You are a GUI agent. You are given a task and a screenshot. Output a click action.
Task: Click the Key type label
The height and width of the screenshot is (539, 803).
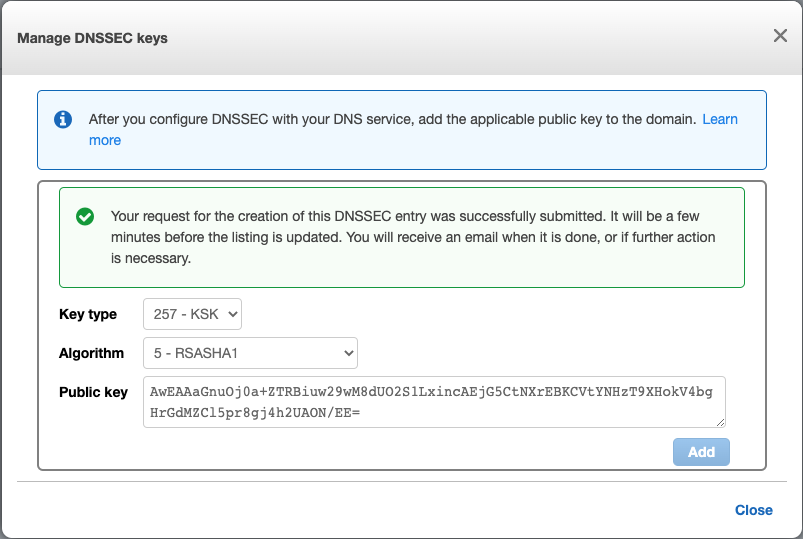click(x=88, y=314)
